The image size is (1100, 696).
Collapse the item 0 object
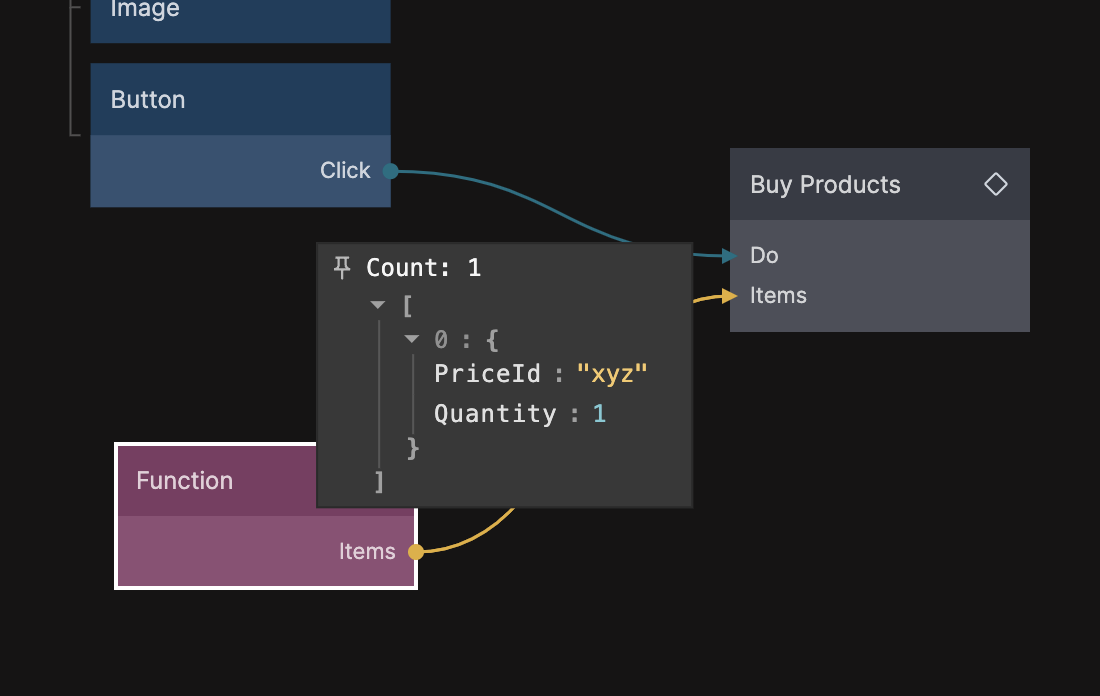click(412, 340)
